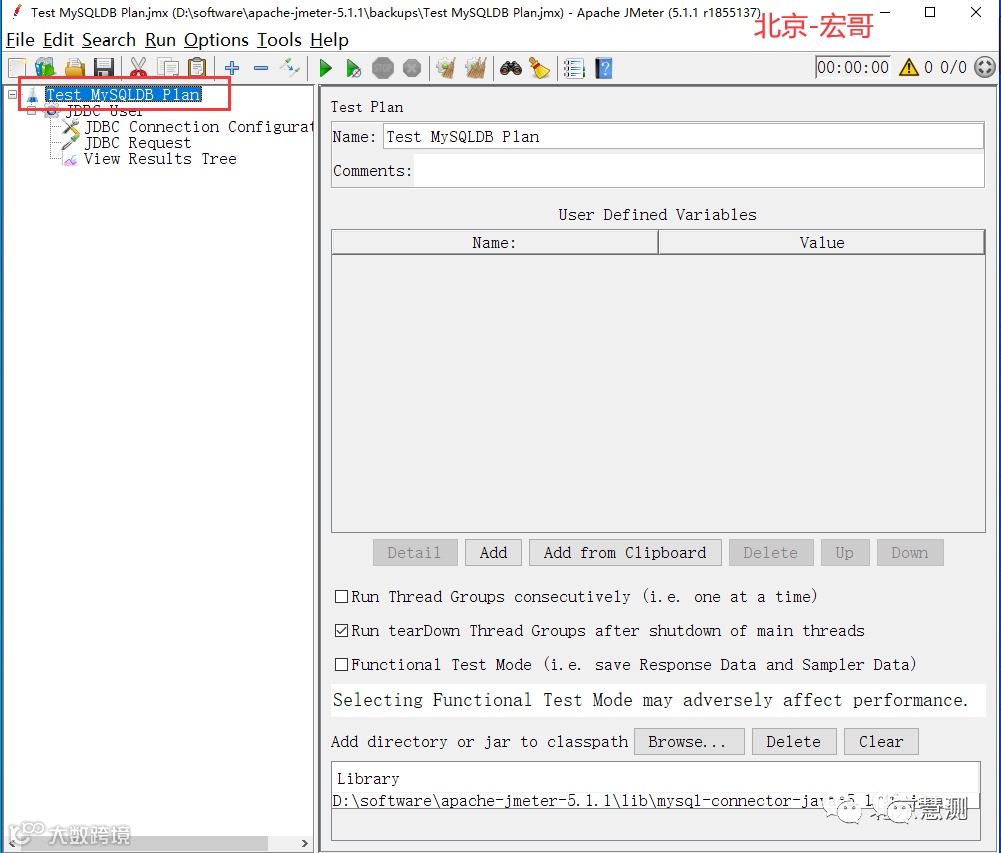
Task: Click the View Results Tree chart icon
Action: [70, 159]
